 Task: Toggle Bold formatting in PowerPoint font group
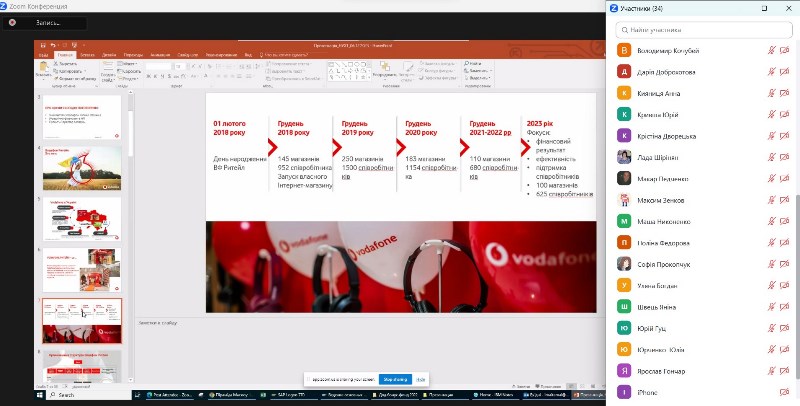tap(148, 77)
